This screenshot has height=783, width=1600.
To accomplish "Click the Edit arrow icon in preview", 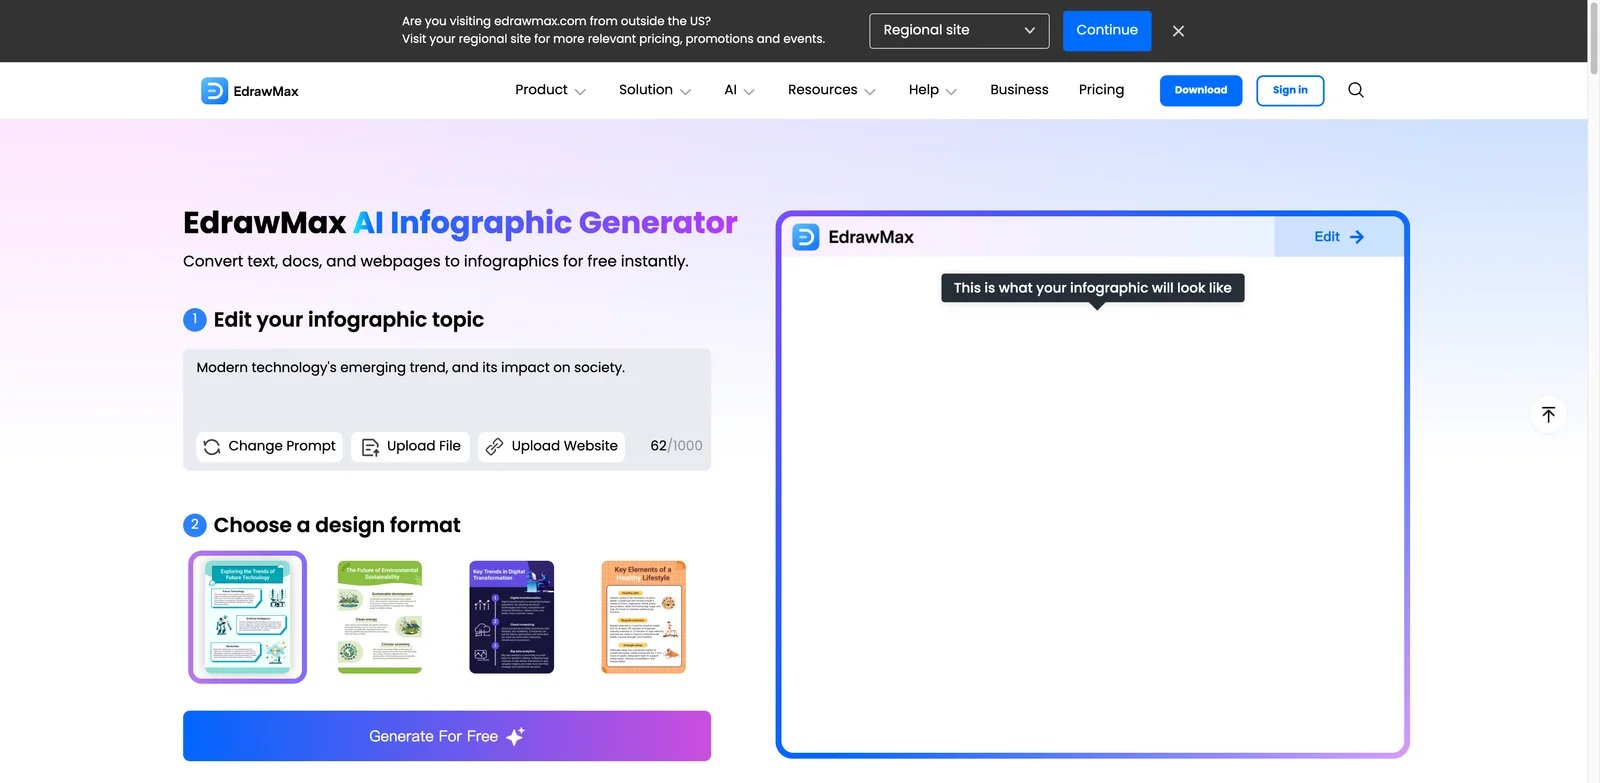I will pyautogui.click(x=1357, y=237).
